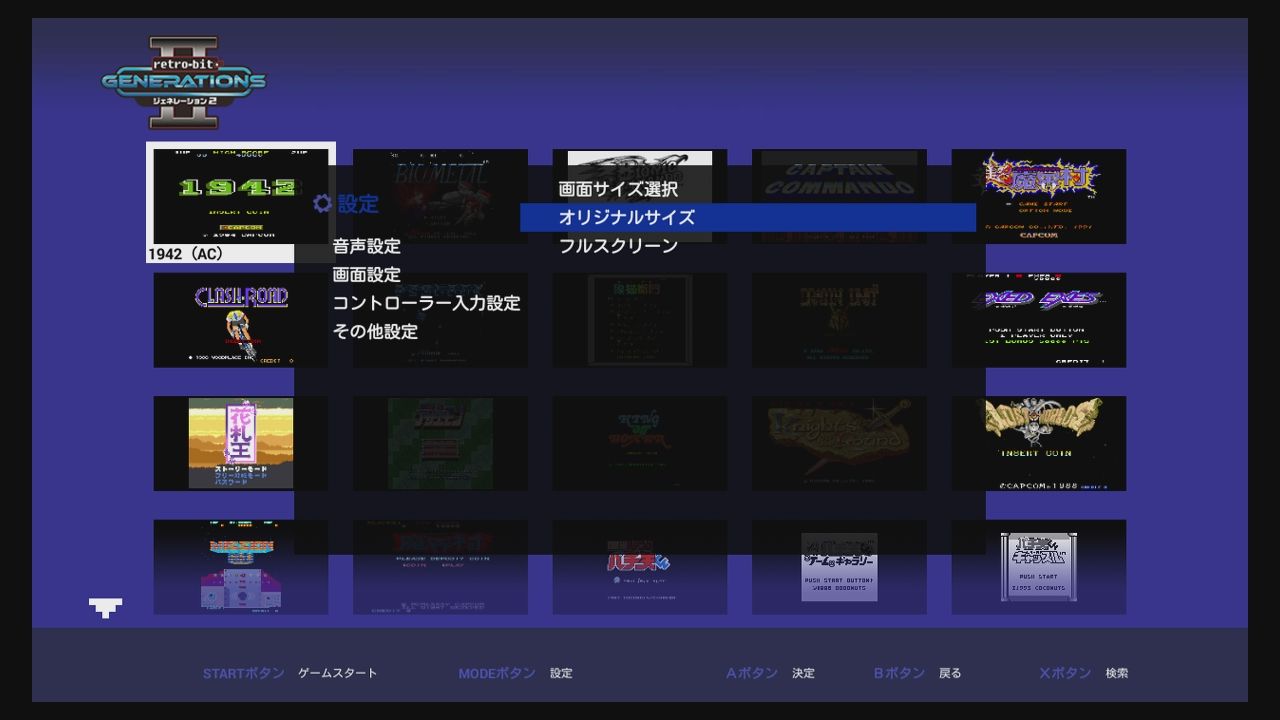Click the white scroll-down arrow icon

(x=105, y=607)
